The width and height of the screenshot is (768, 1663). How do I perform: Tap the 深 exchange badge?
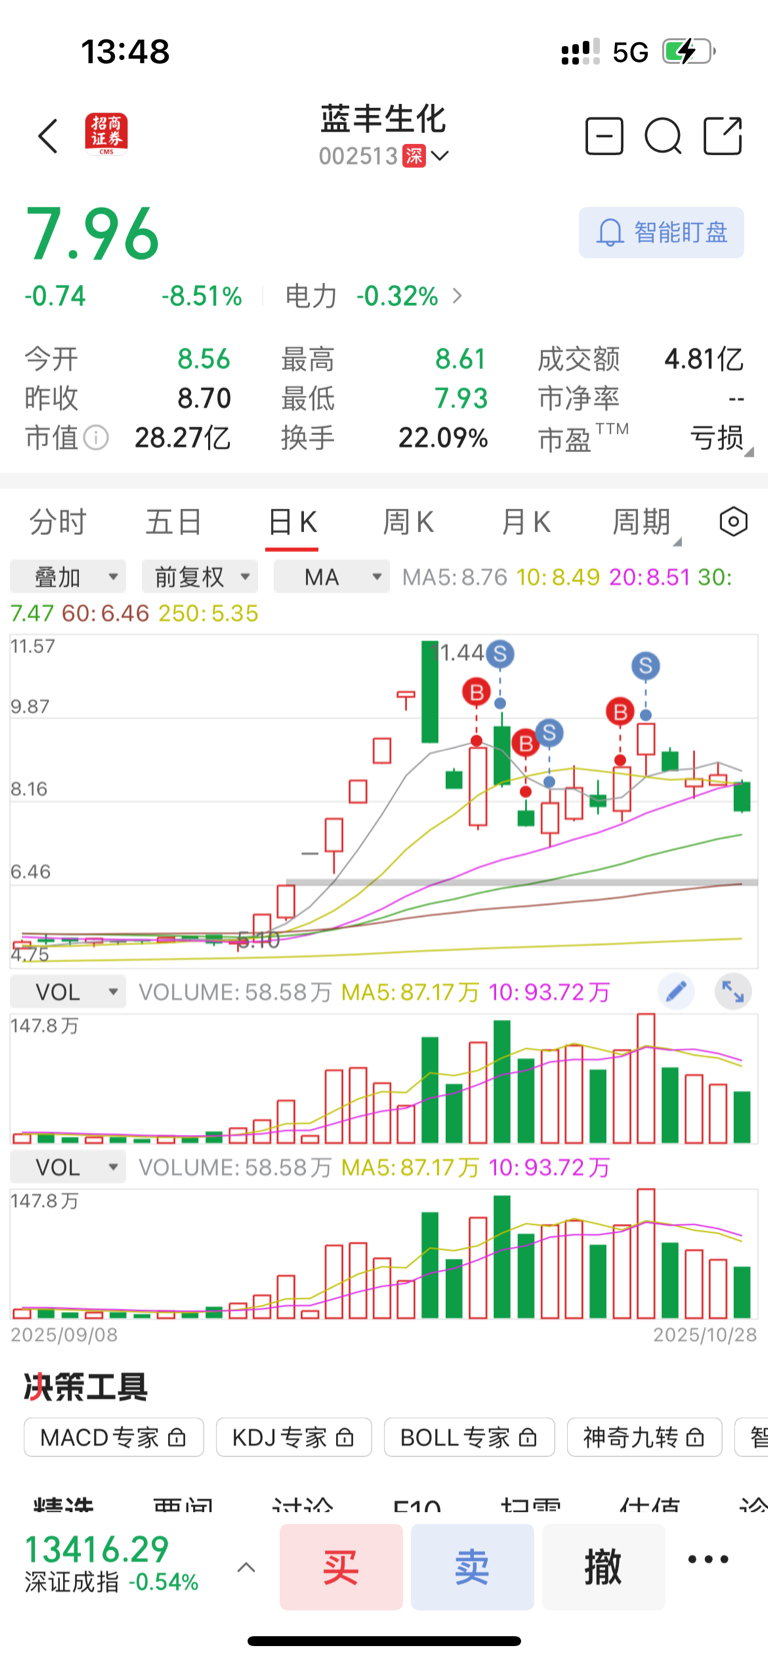pyautogui.click(x=414, y=156)
